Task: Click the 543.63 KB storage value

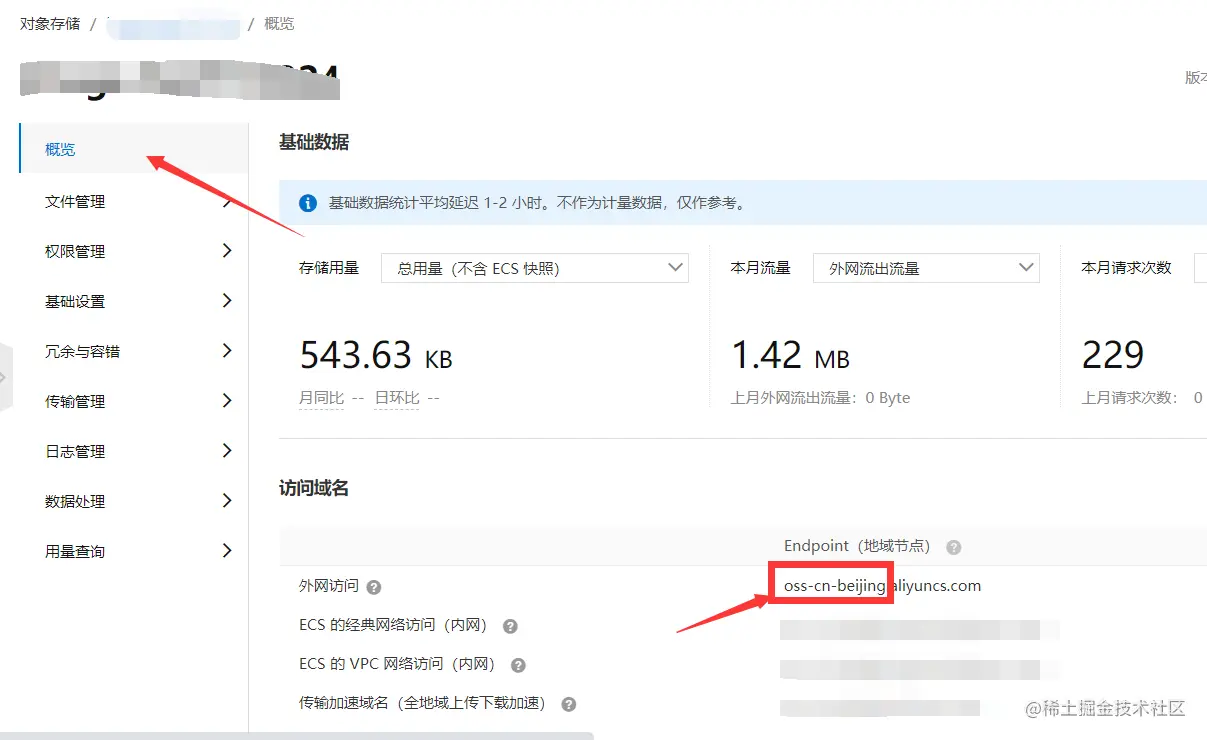Action: pyautogui.click(x=376, y=355)
